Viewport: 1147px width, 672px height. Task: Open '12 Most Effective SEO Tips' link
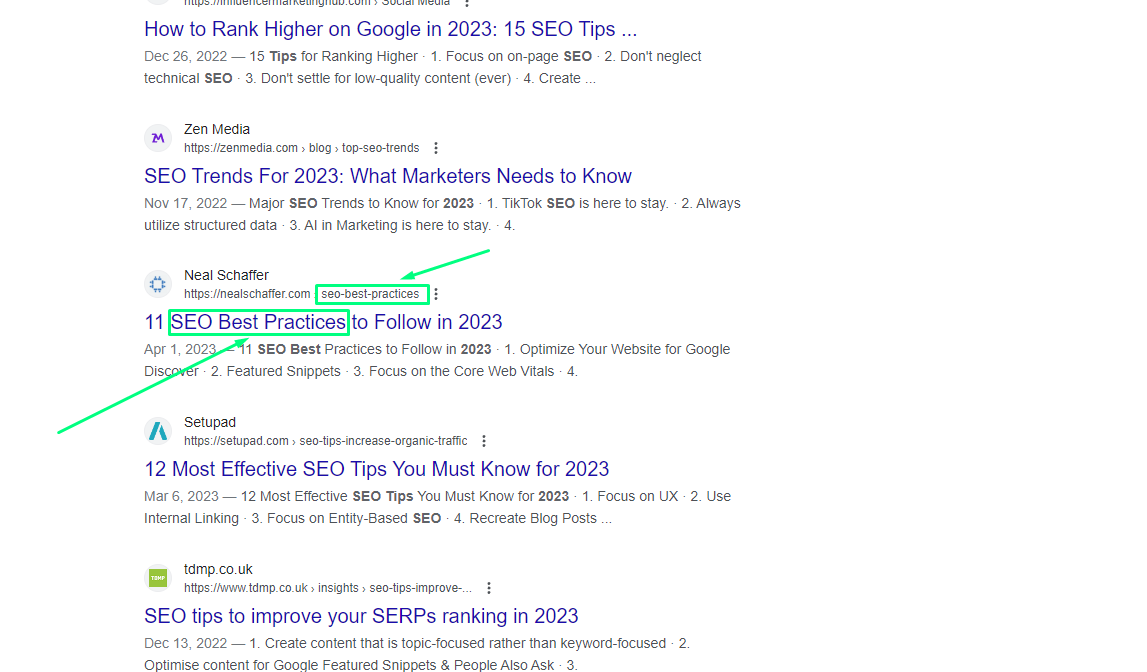pyautogui.click(x=376, y=469)
